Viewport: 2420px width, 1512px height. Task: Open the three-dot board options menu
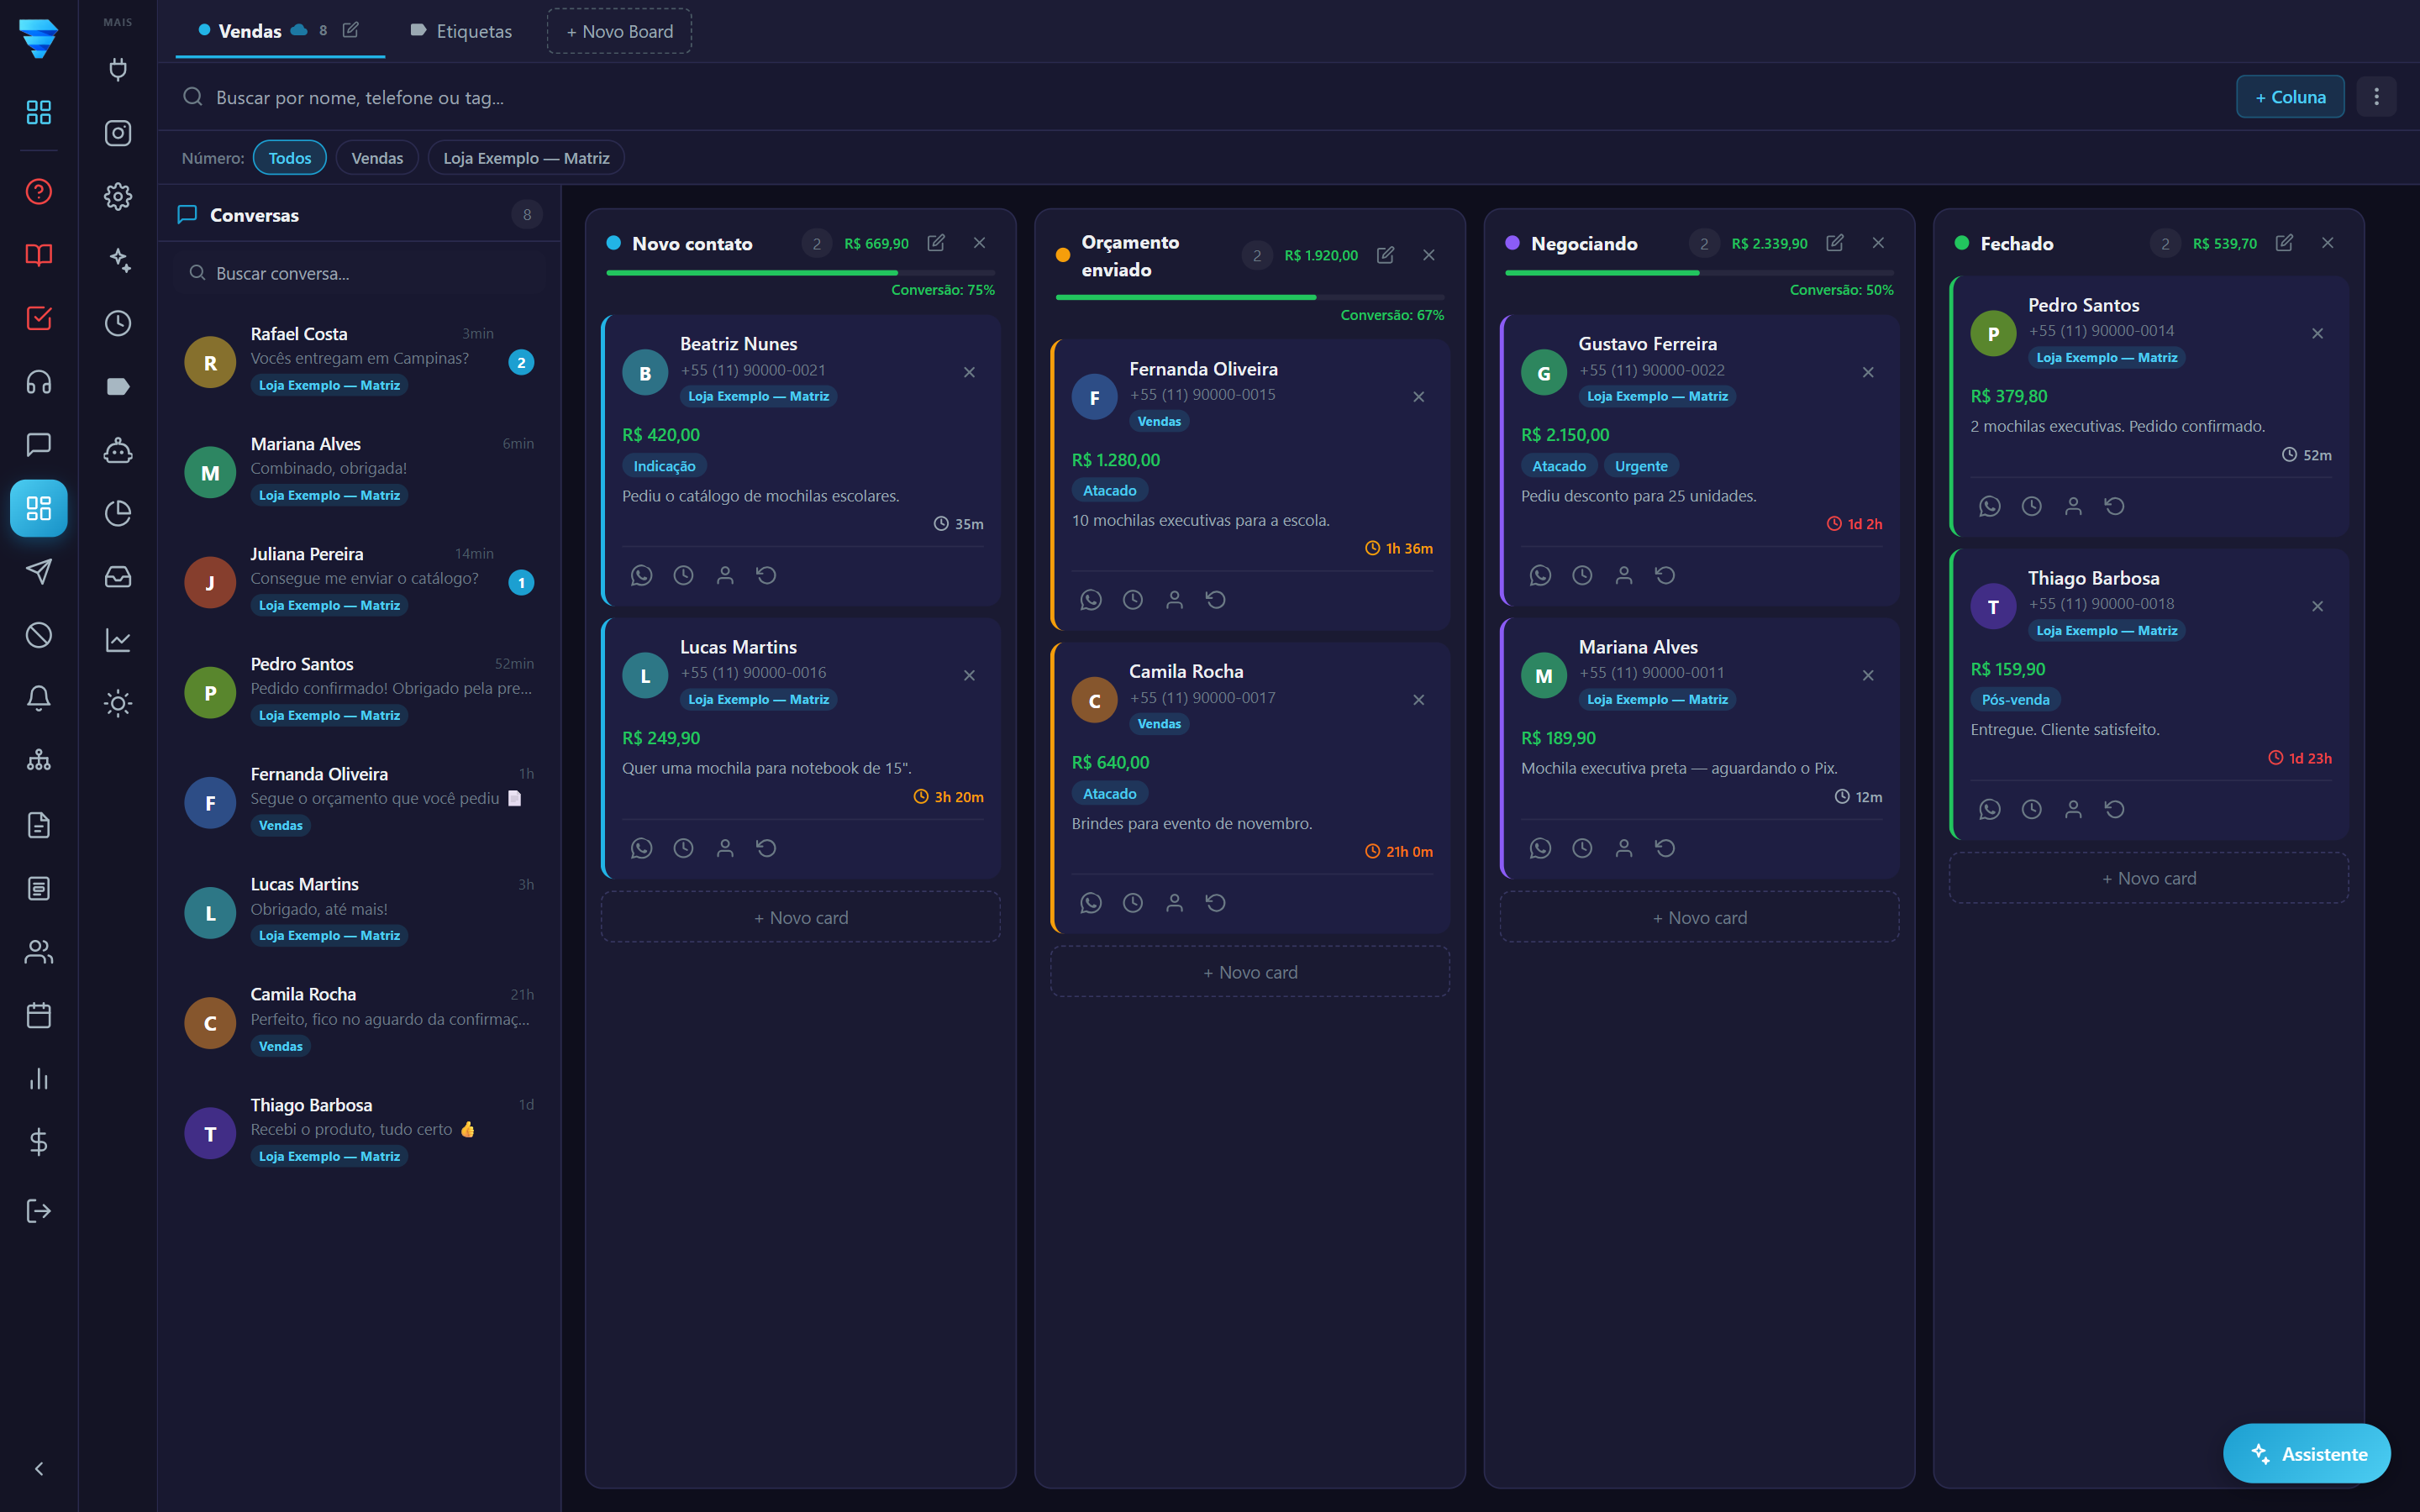(x=2377, y=97)
